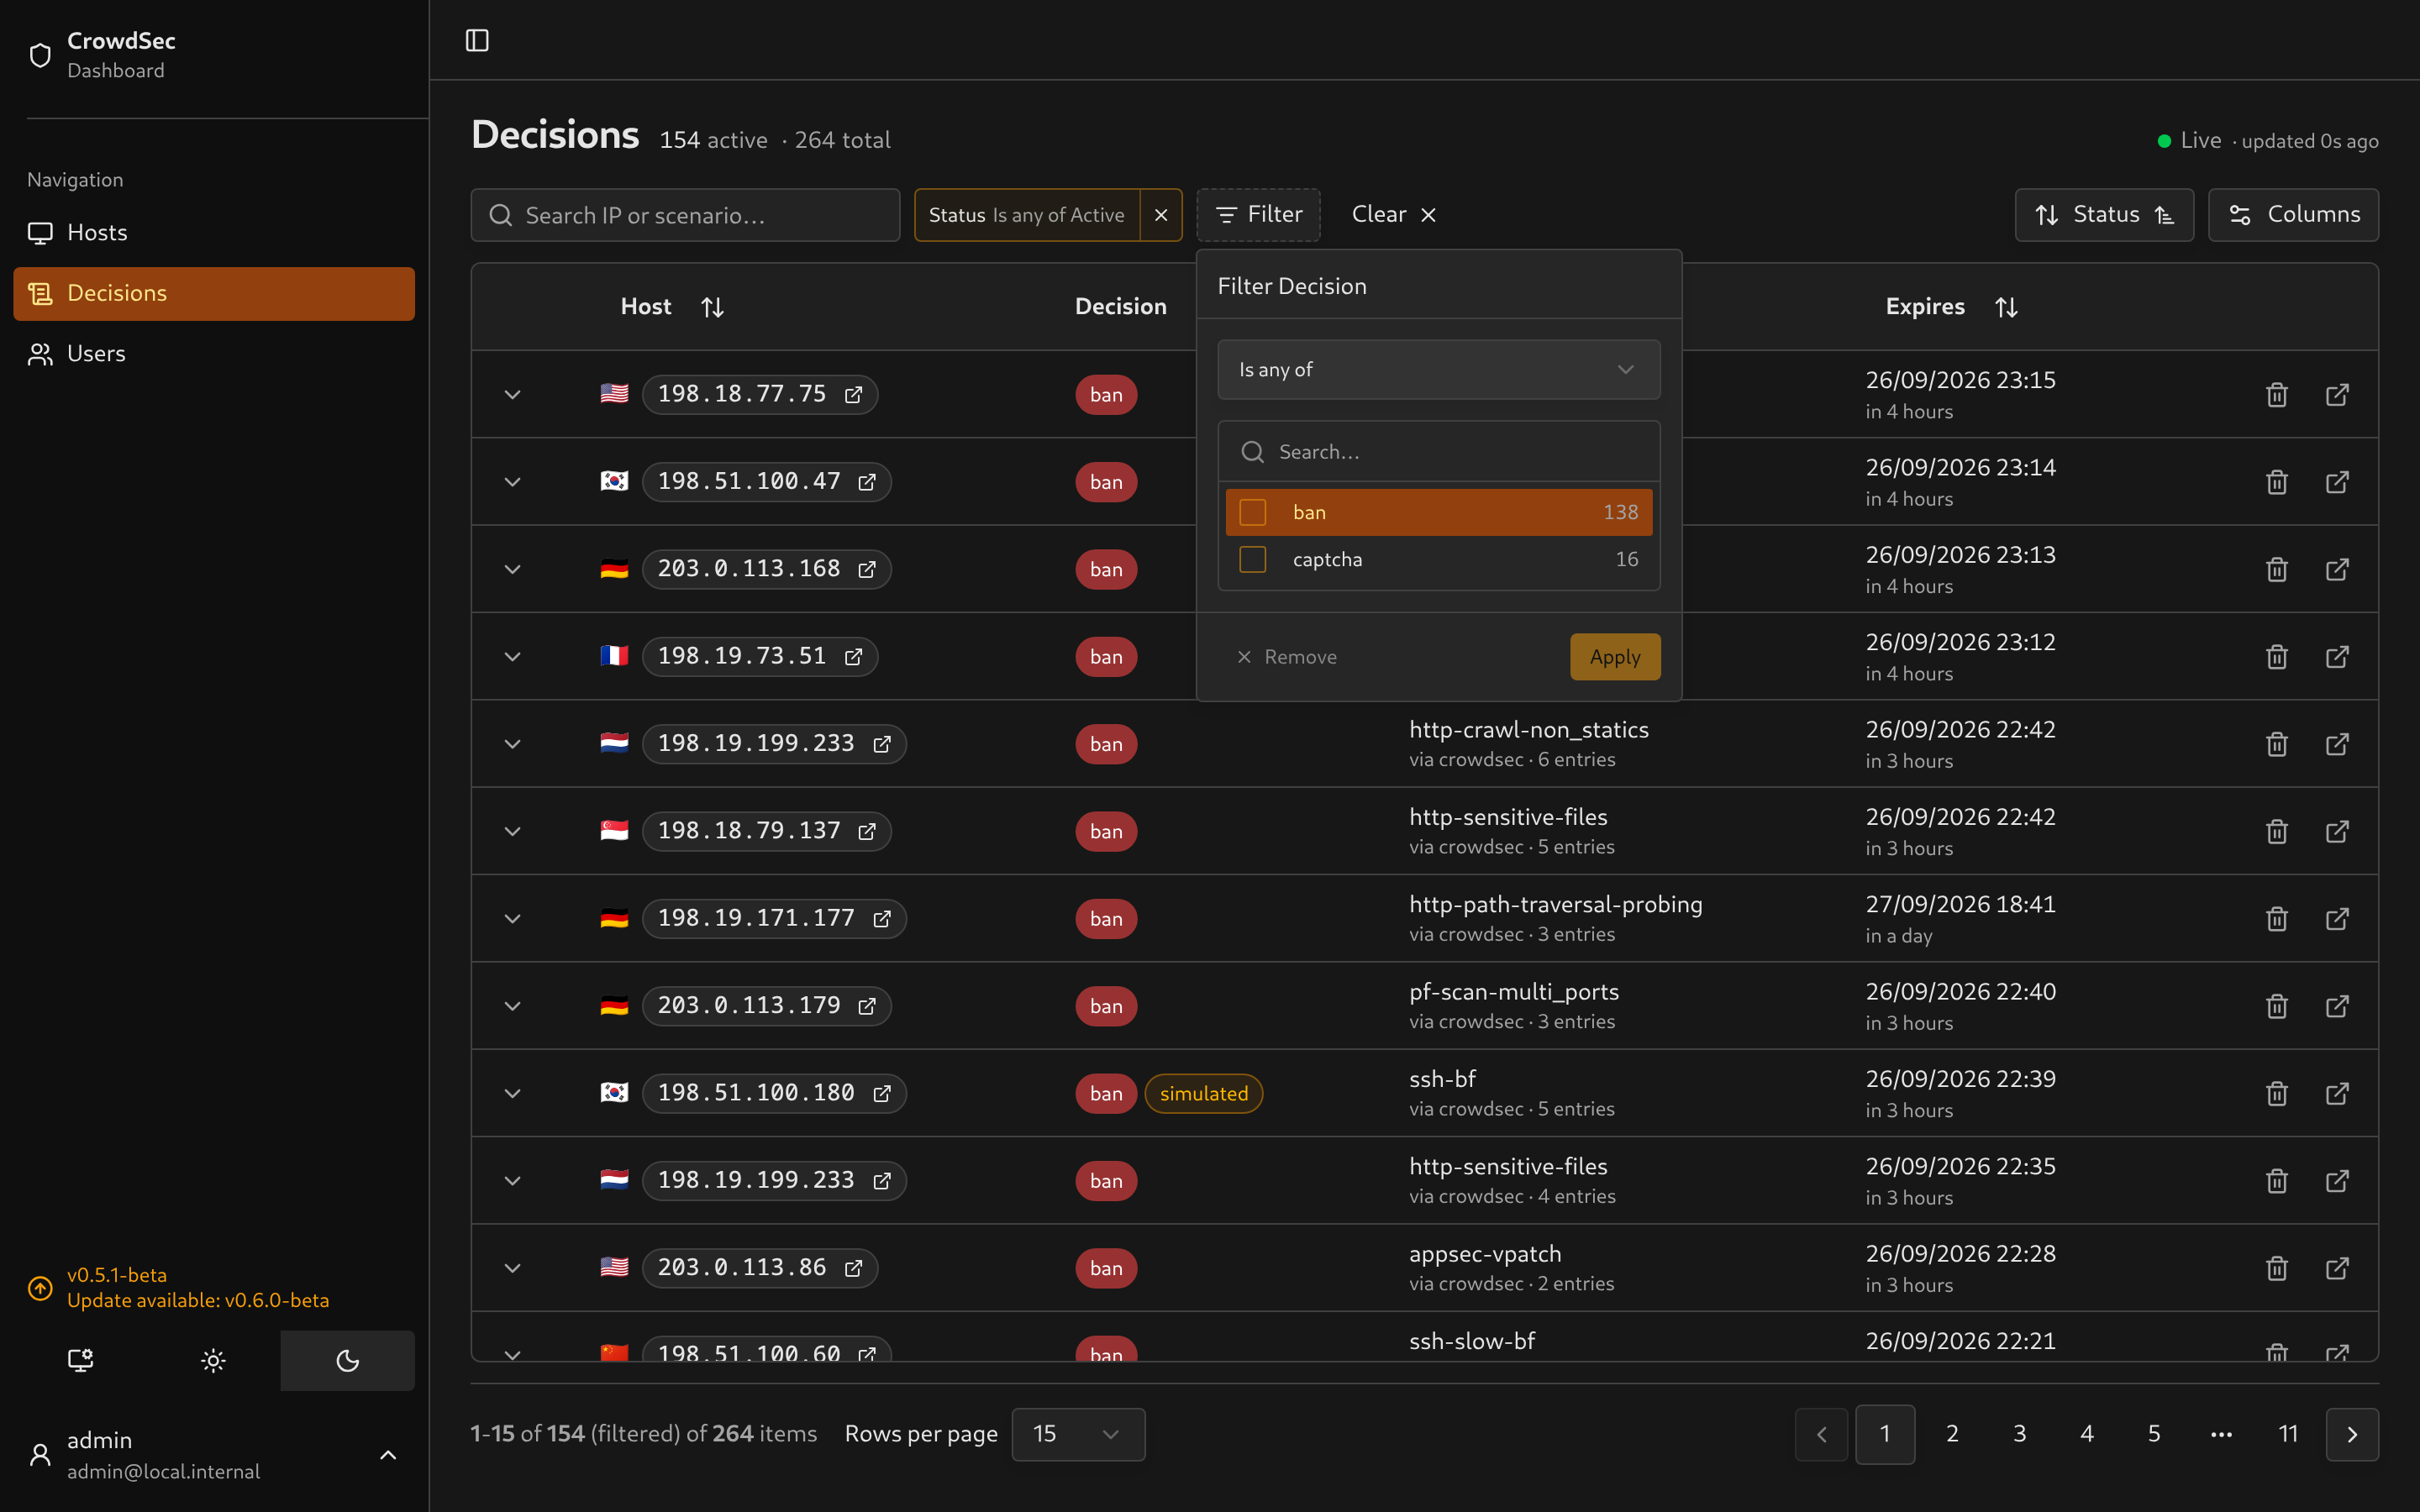Toggle the sidebar panel icon
Viewport: 2420px width, 1512px height.
(x=477, y=40)
